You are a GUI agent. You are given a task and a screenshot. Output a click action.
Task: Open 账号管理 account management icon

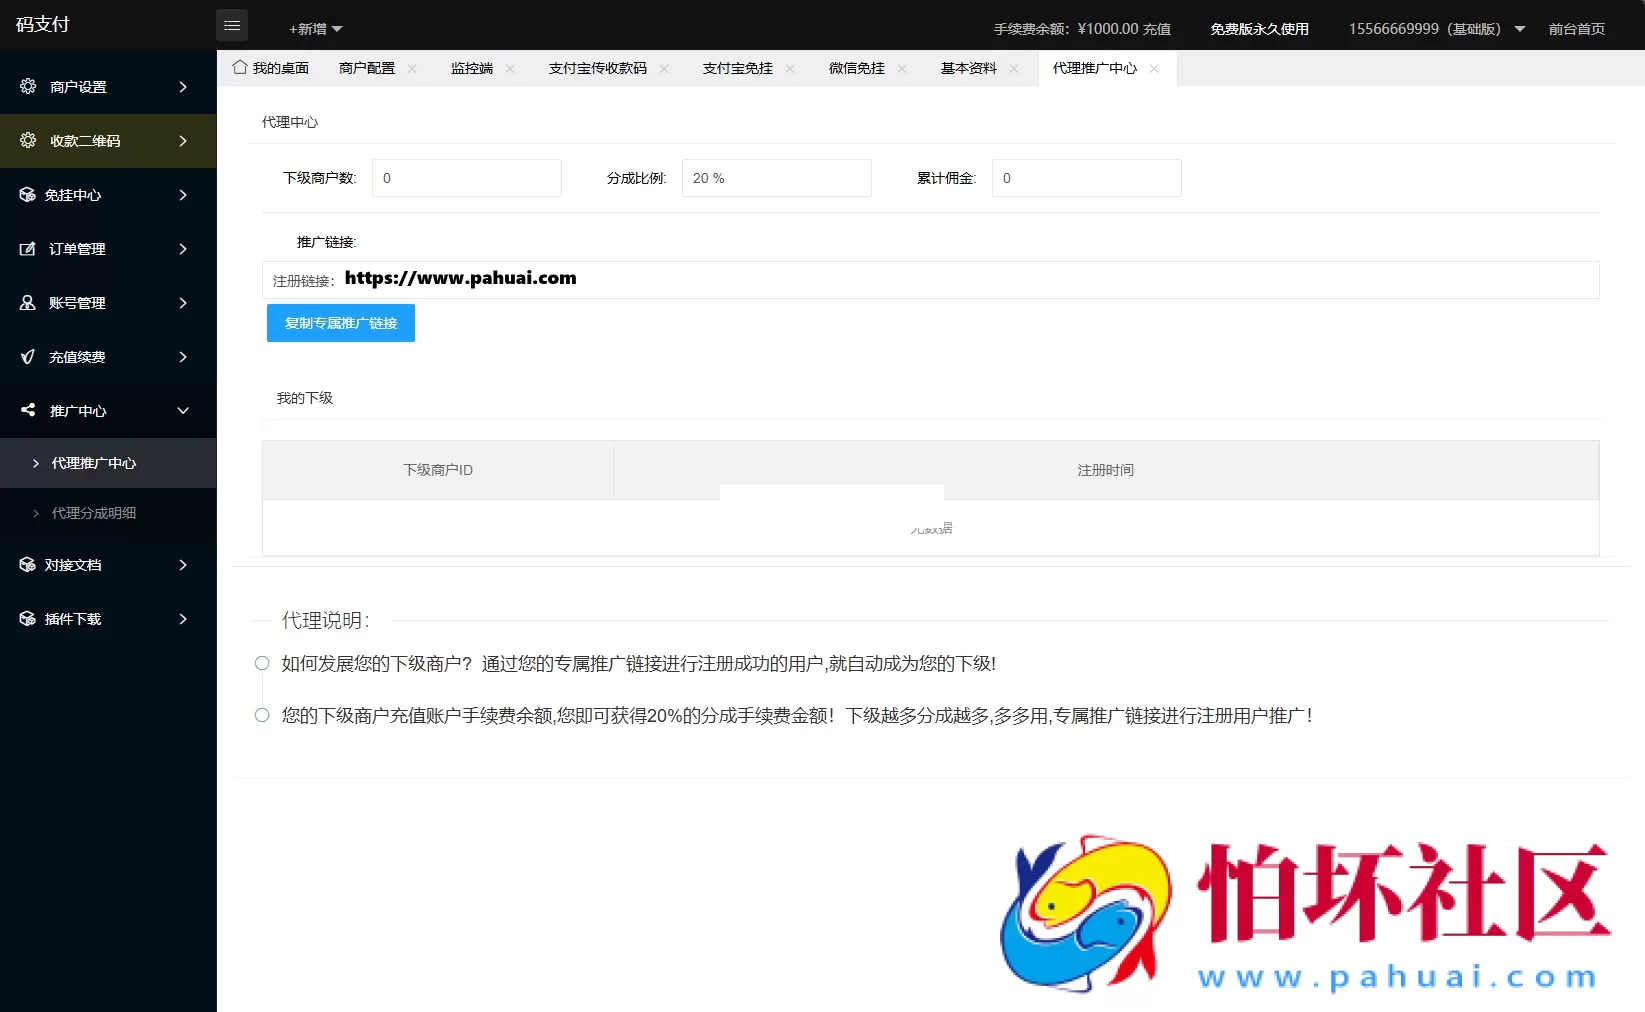27,302
